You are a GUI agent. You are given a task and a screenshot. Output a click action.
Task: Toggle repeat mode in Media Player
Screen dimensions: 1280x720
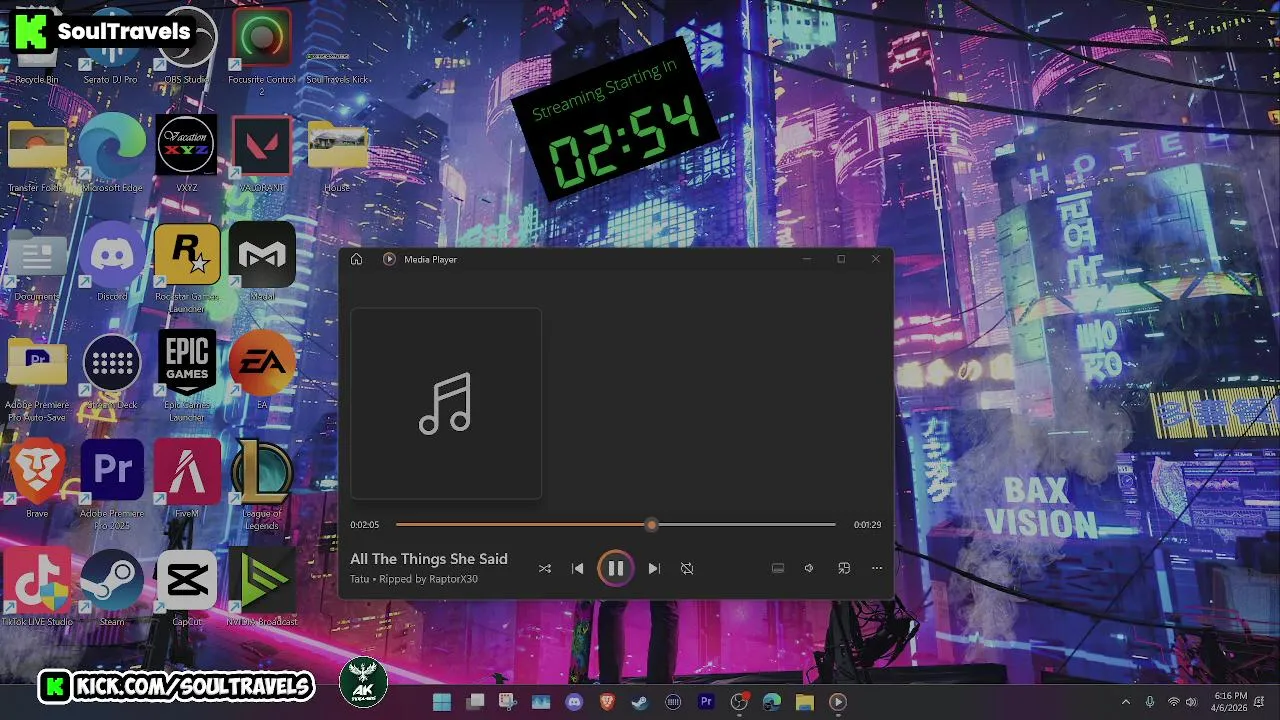click(x=687, y=568)
